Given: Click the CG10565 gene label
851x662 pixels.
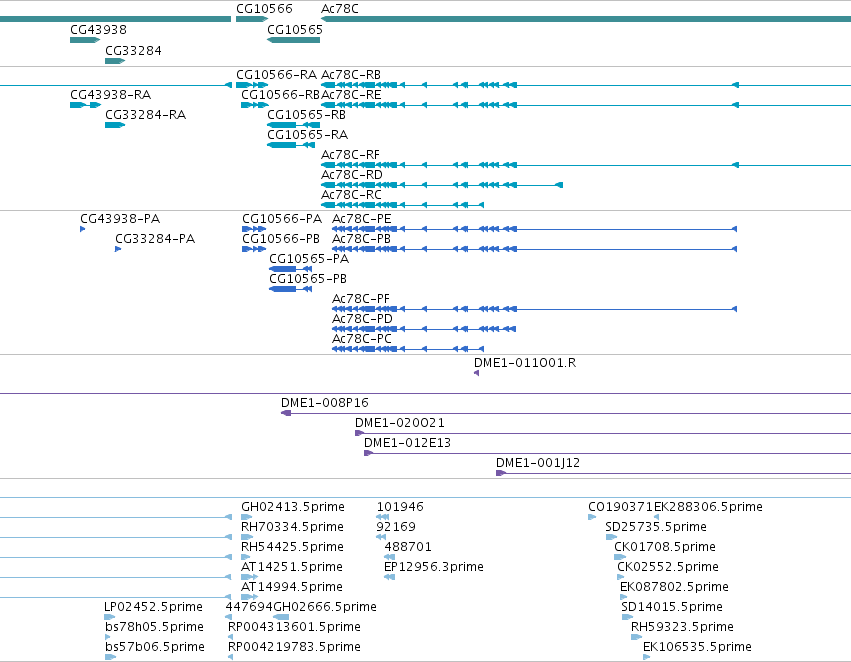Looking at the screenshot, I should click(x=295, y=30).
